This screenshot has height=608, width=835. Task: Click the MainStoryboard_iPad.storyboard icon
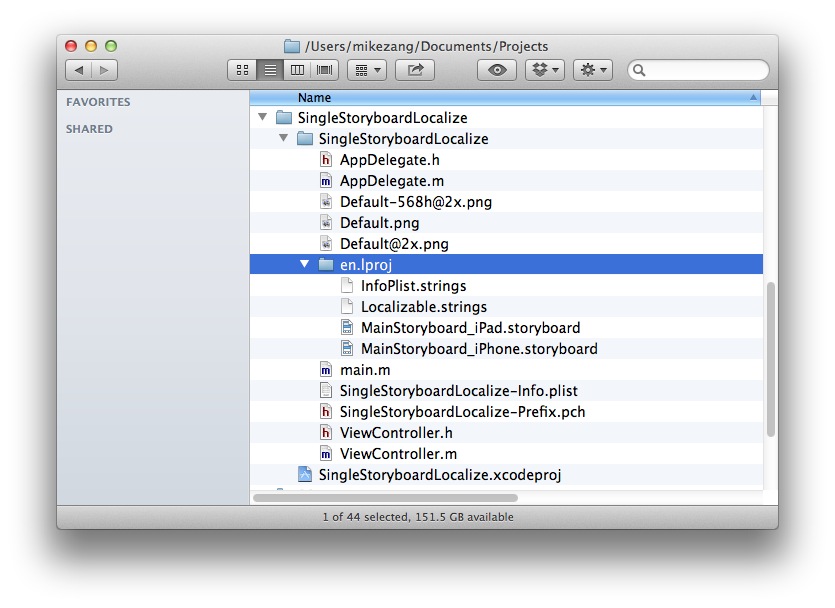(x=347, y=327)
